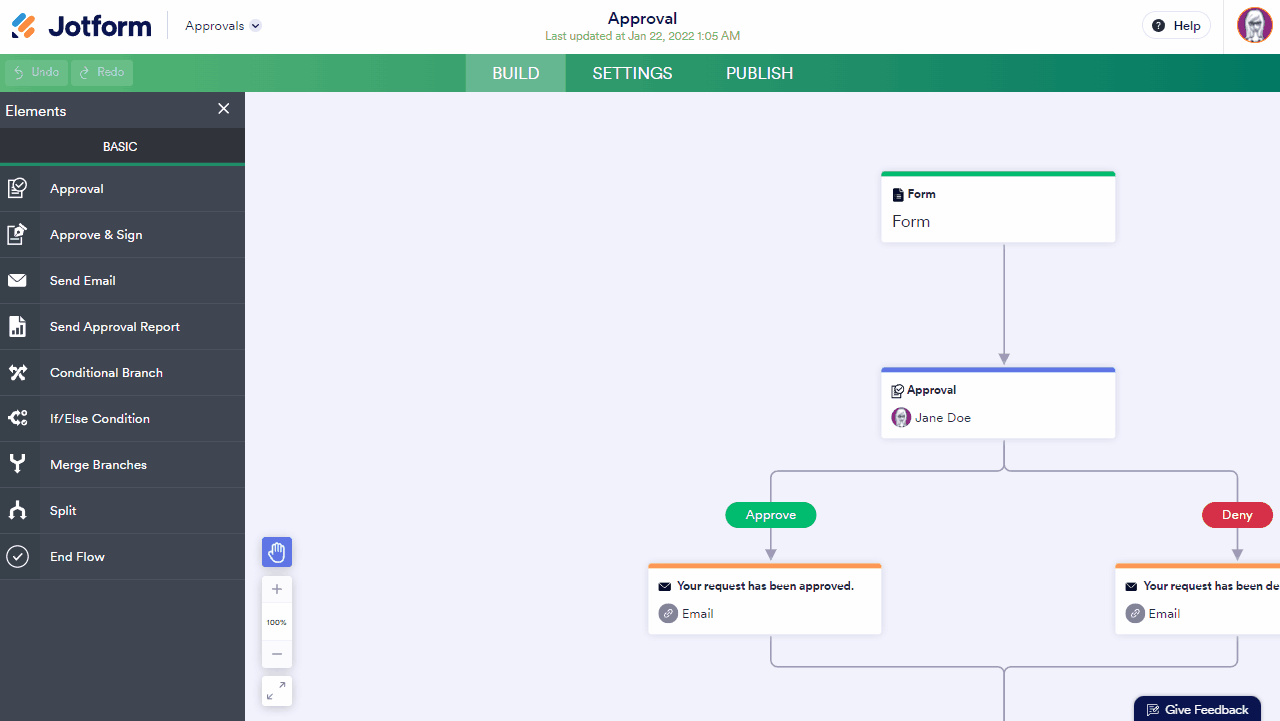
Task: Open the Approvals dropdown menu
Action: click(223, 26)
